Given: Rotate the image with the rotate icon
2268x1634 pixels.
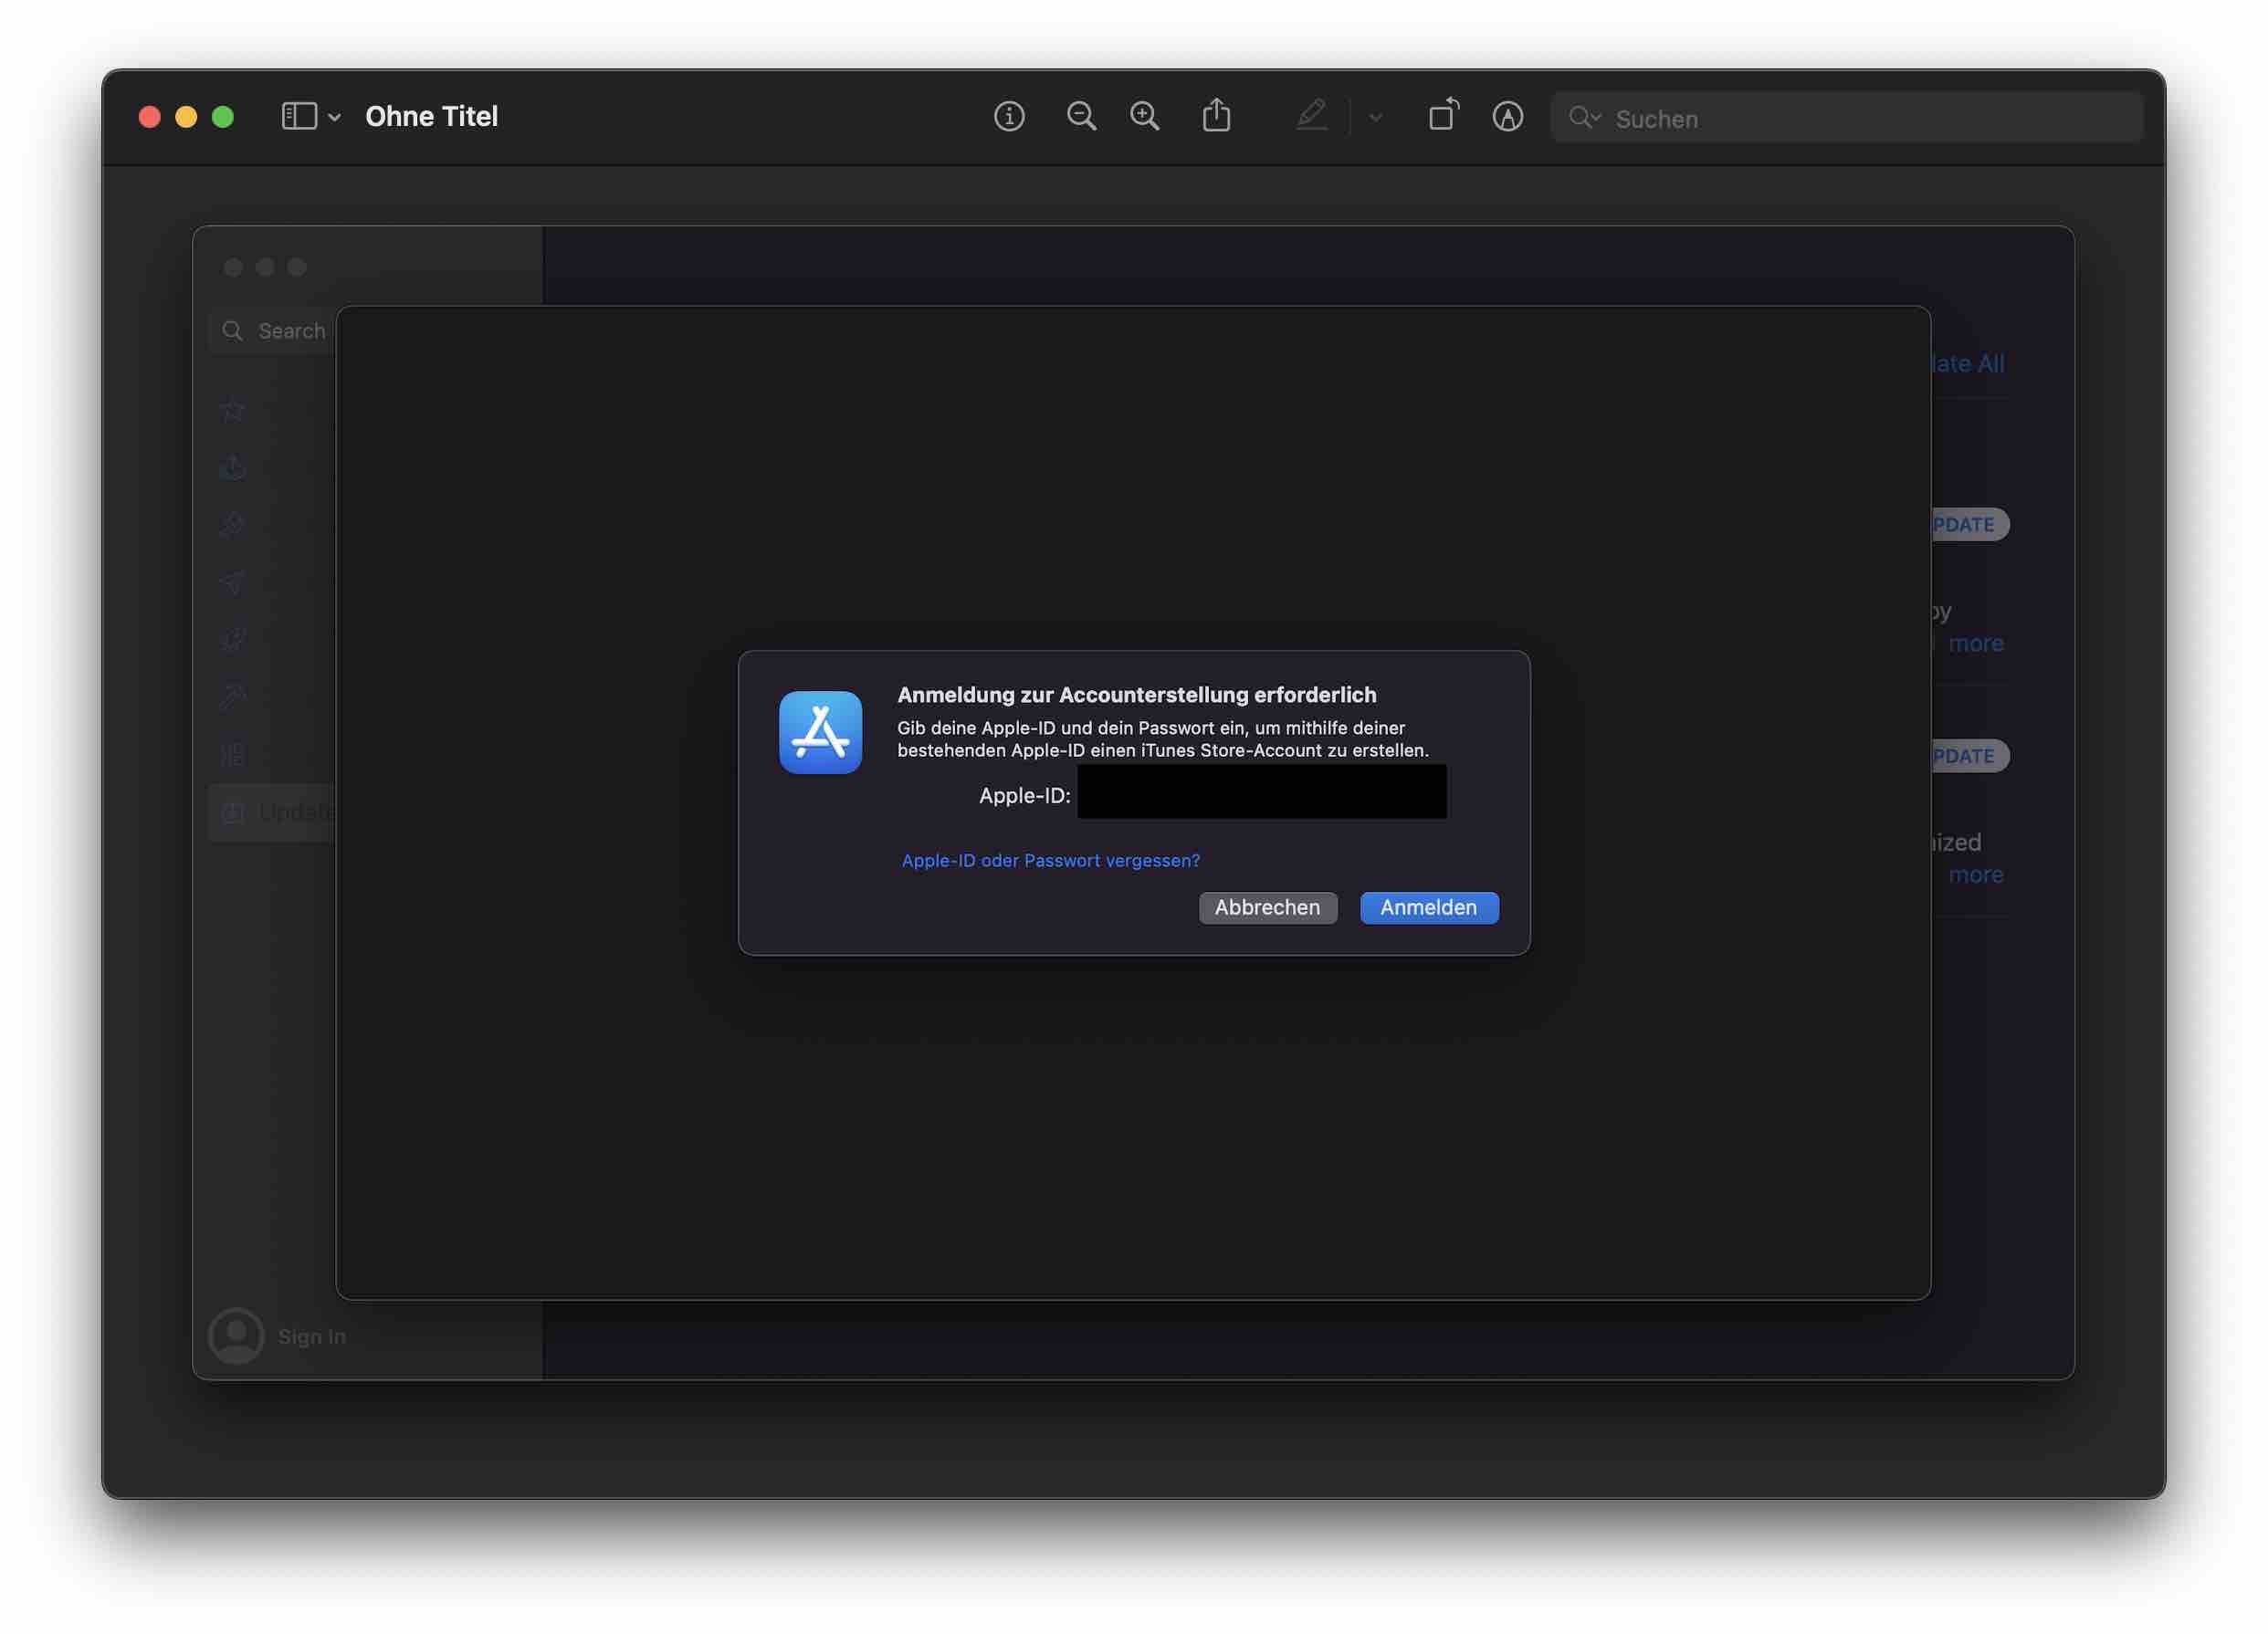Looking at the screenshot, I should click(1443, 115).
